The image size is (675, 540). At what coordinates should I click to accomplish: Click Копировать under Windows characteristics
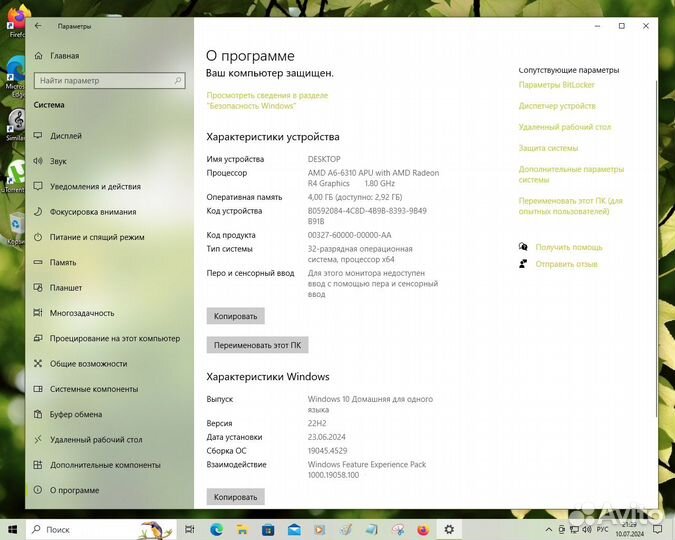[235, 497]
